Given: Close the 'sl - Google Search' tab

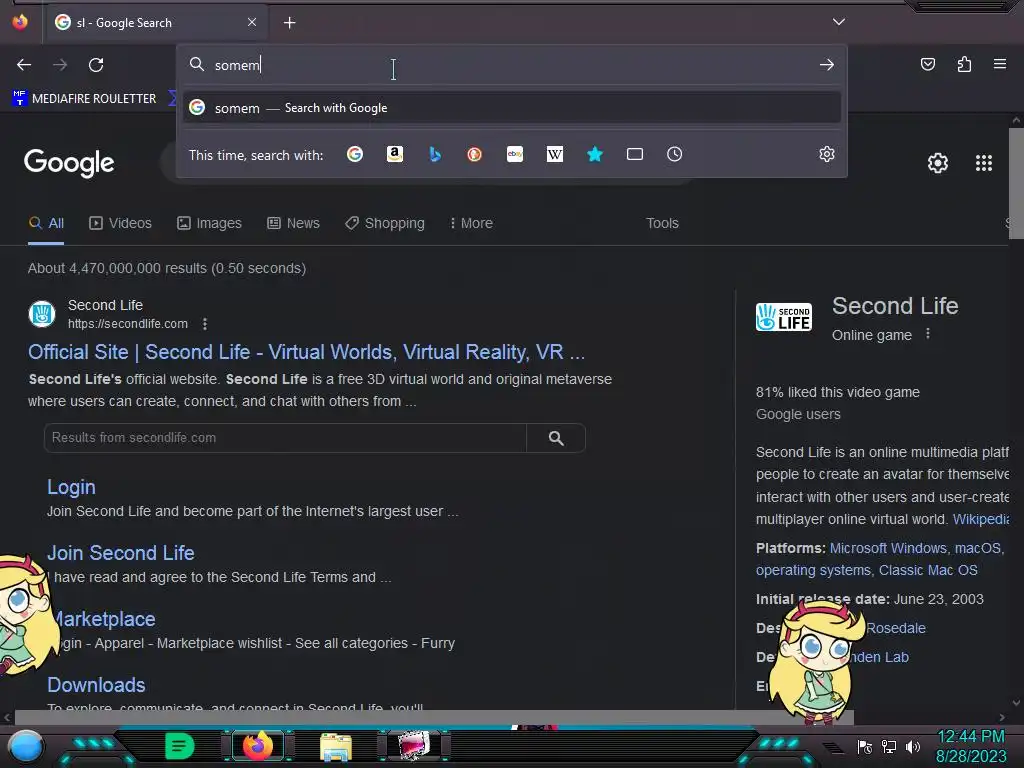Looking at the screenshot, I should [x=252, y=22].
